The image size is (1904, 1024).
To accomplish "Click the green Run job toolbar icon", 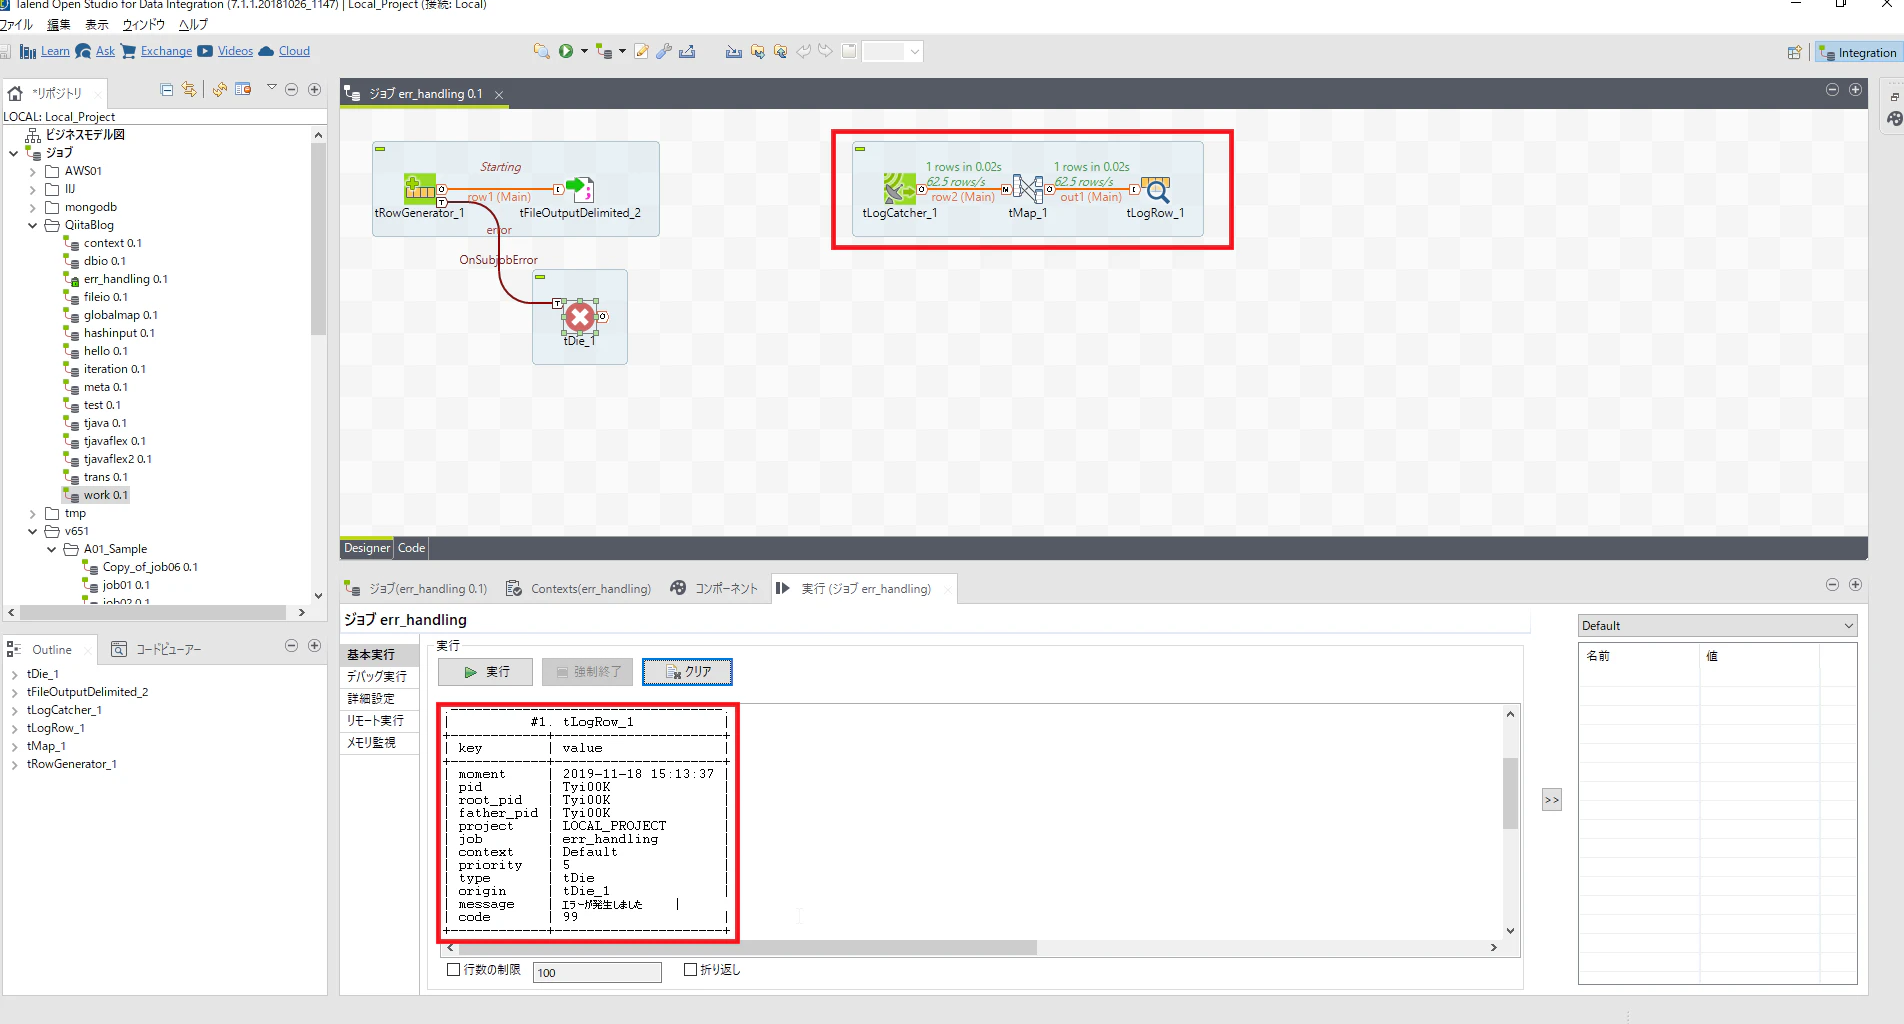I will tap(566, 51).
